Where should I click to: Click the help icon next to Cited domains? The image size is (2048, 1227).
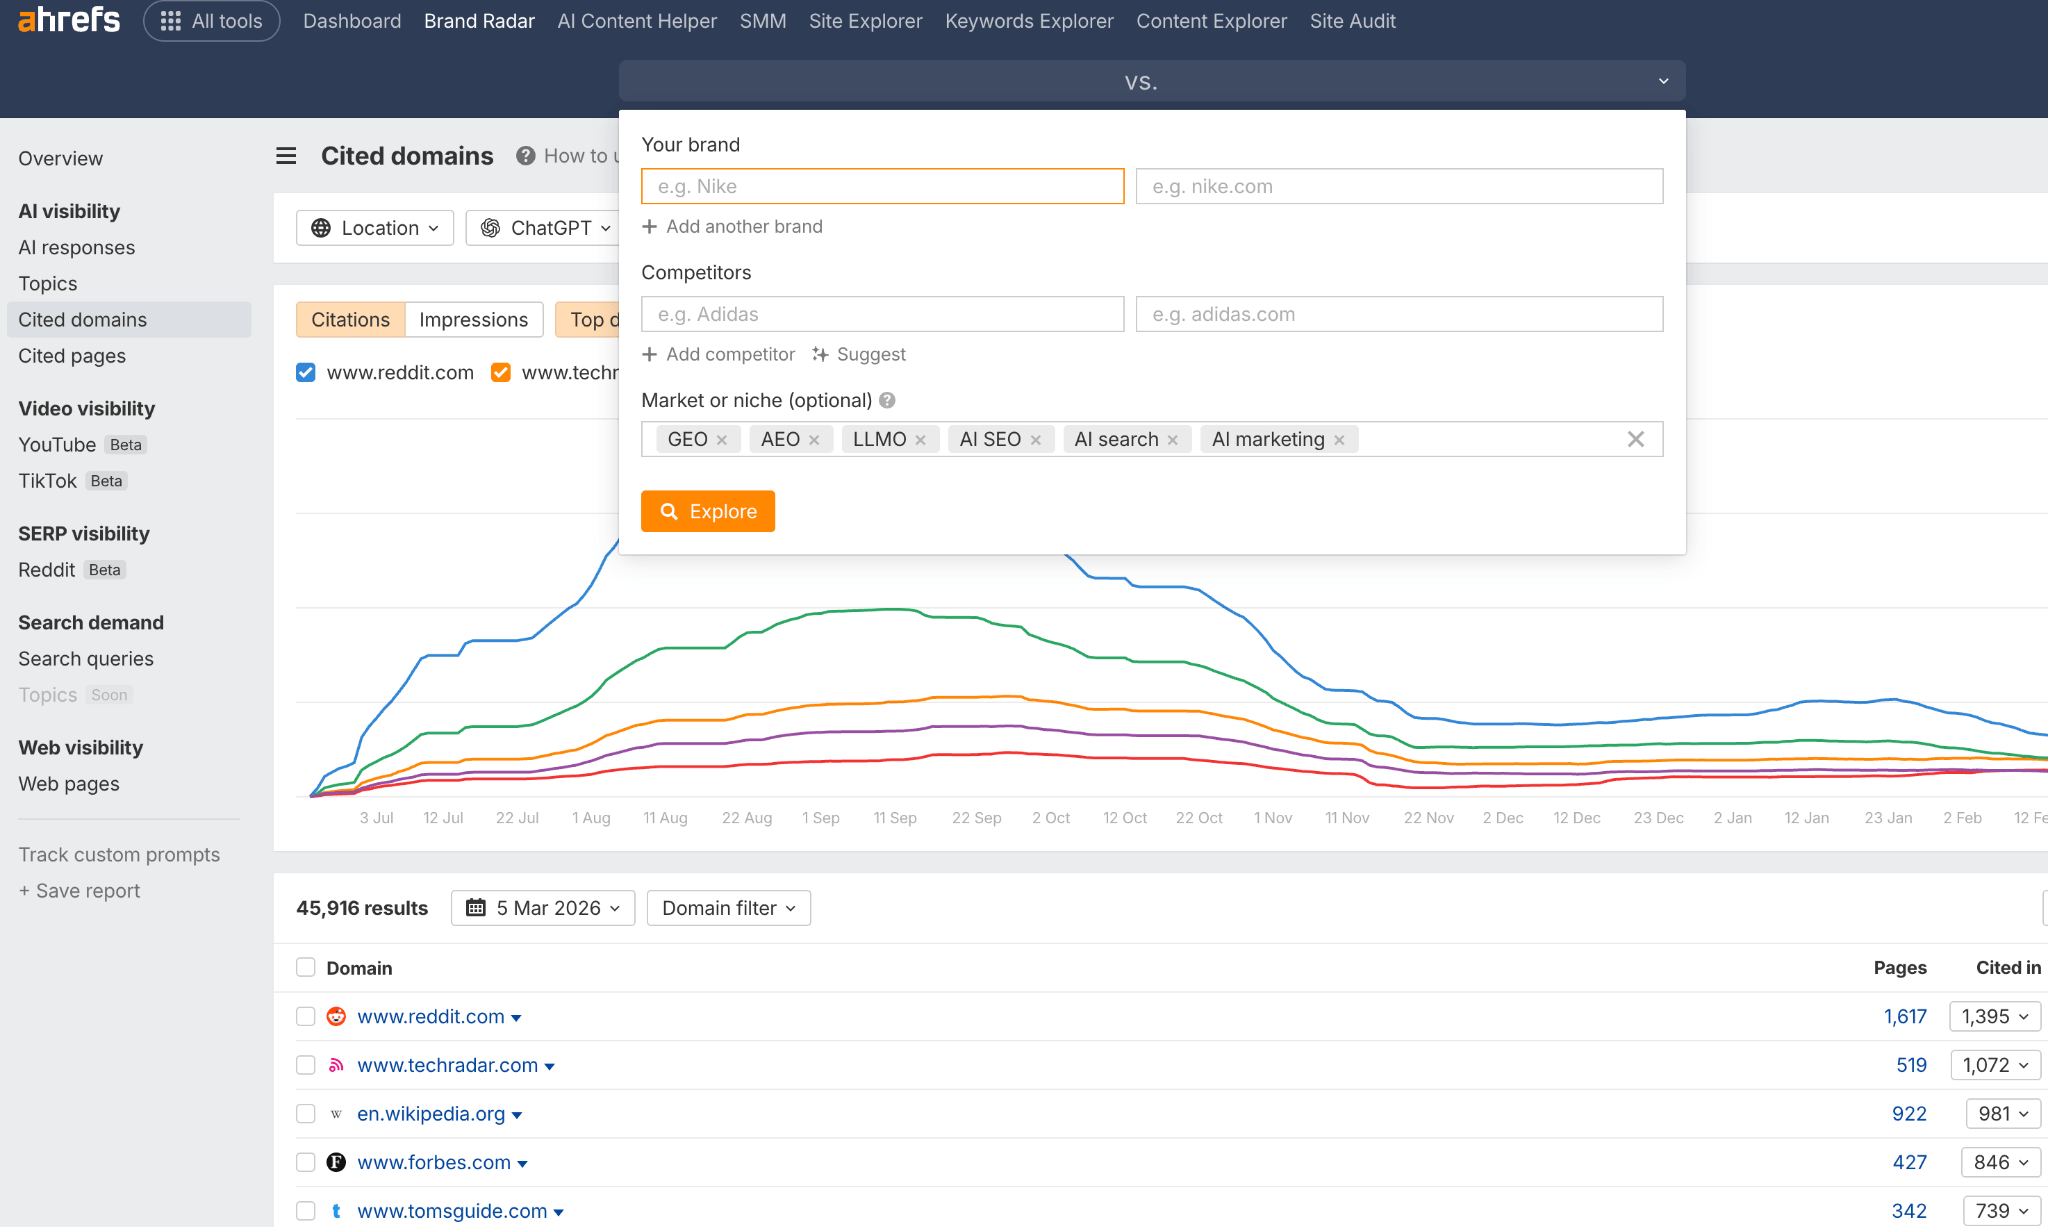[x=525, y=156]
